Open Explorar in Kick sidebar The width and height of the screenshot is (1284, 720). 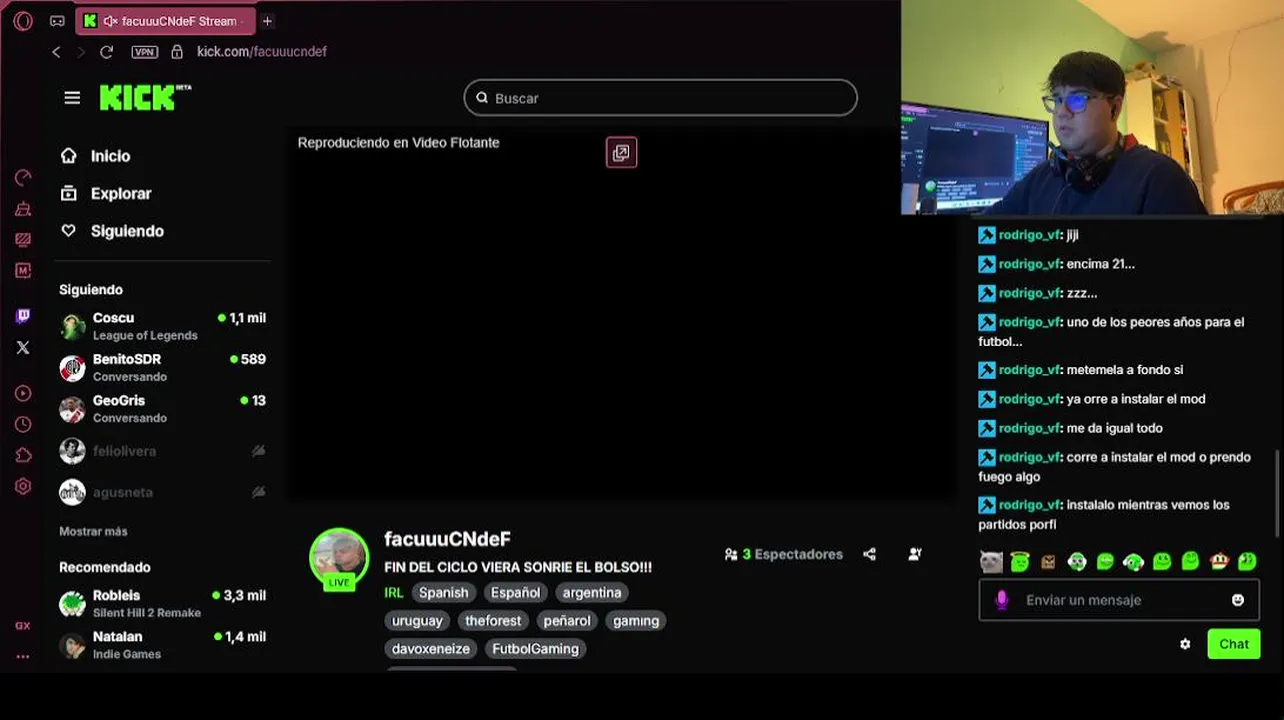coord(105,194)
